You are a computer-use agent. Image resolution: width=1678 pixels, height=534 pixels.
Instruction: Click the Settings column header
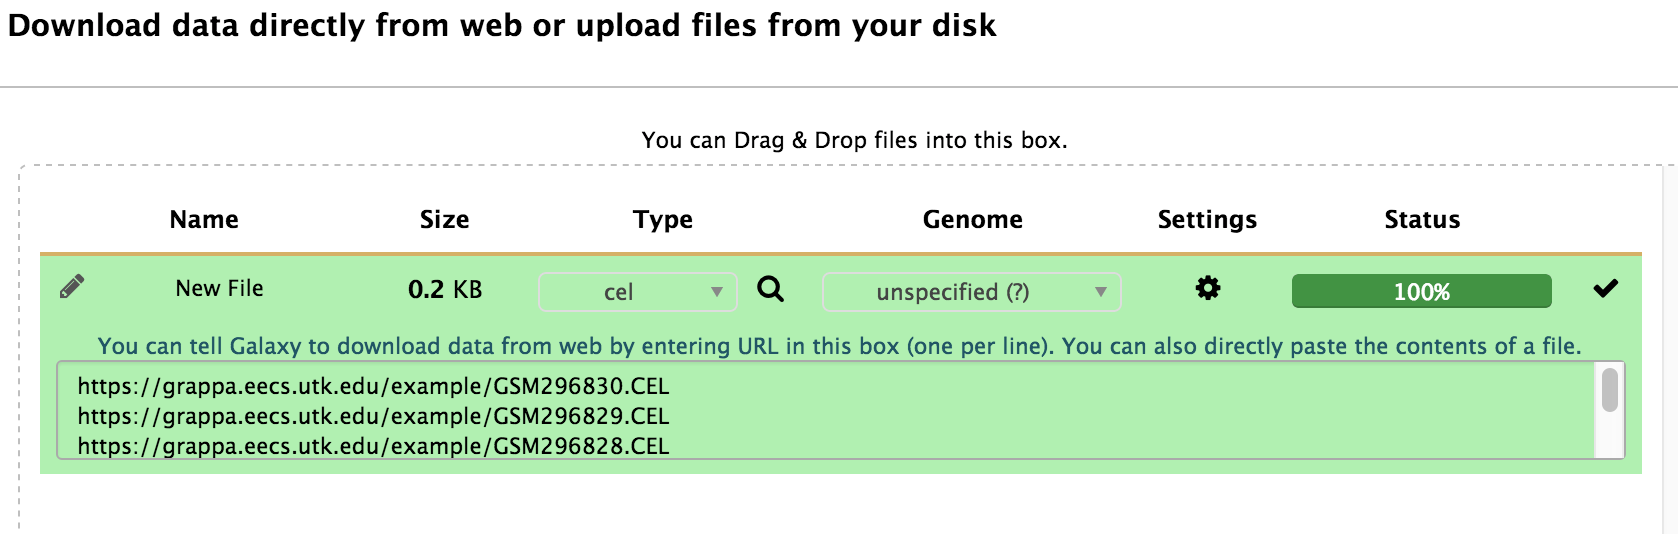(x=1207, y=220)
